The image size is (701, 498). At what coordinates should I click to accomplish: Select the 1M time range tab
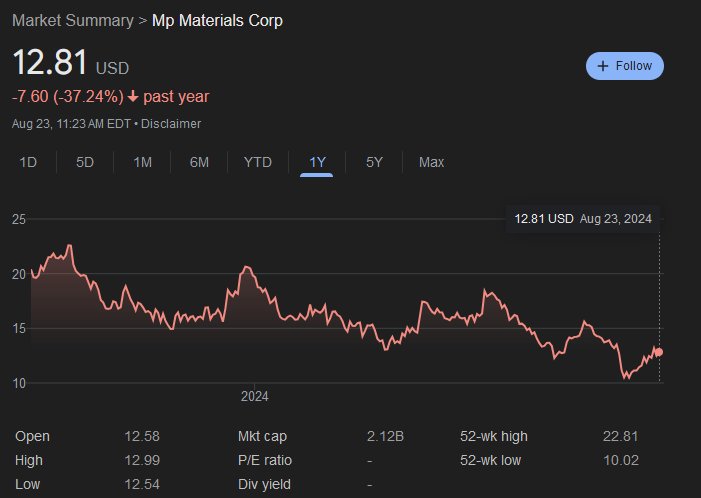143,162
